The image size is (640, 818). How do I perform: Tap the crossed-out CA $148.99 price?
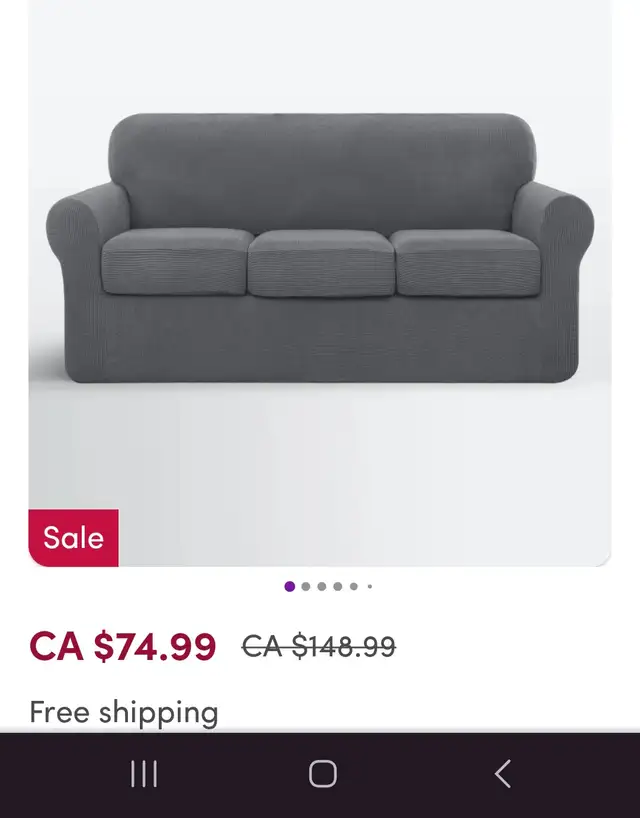tap(319, 646)
